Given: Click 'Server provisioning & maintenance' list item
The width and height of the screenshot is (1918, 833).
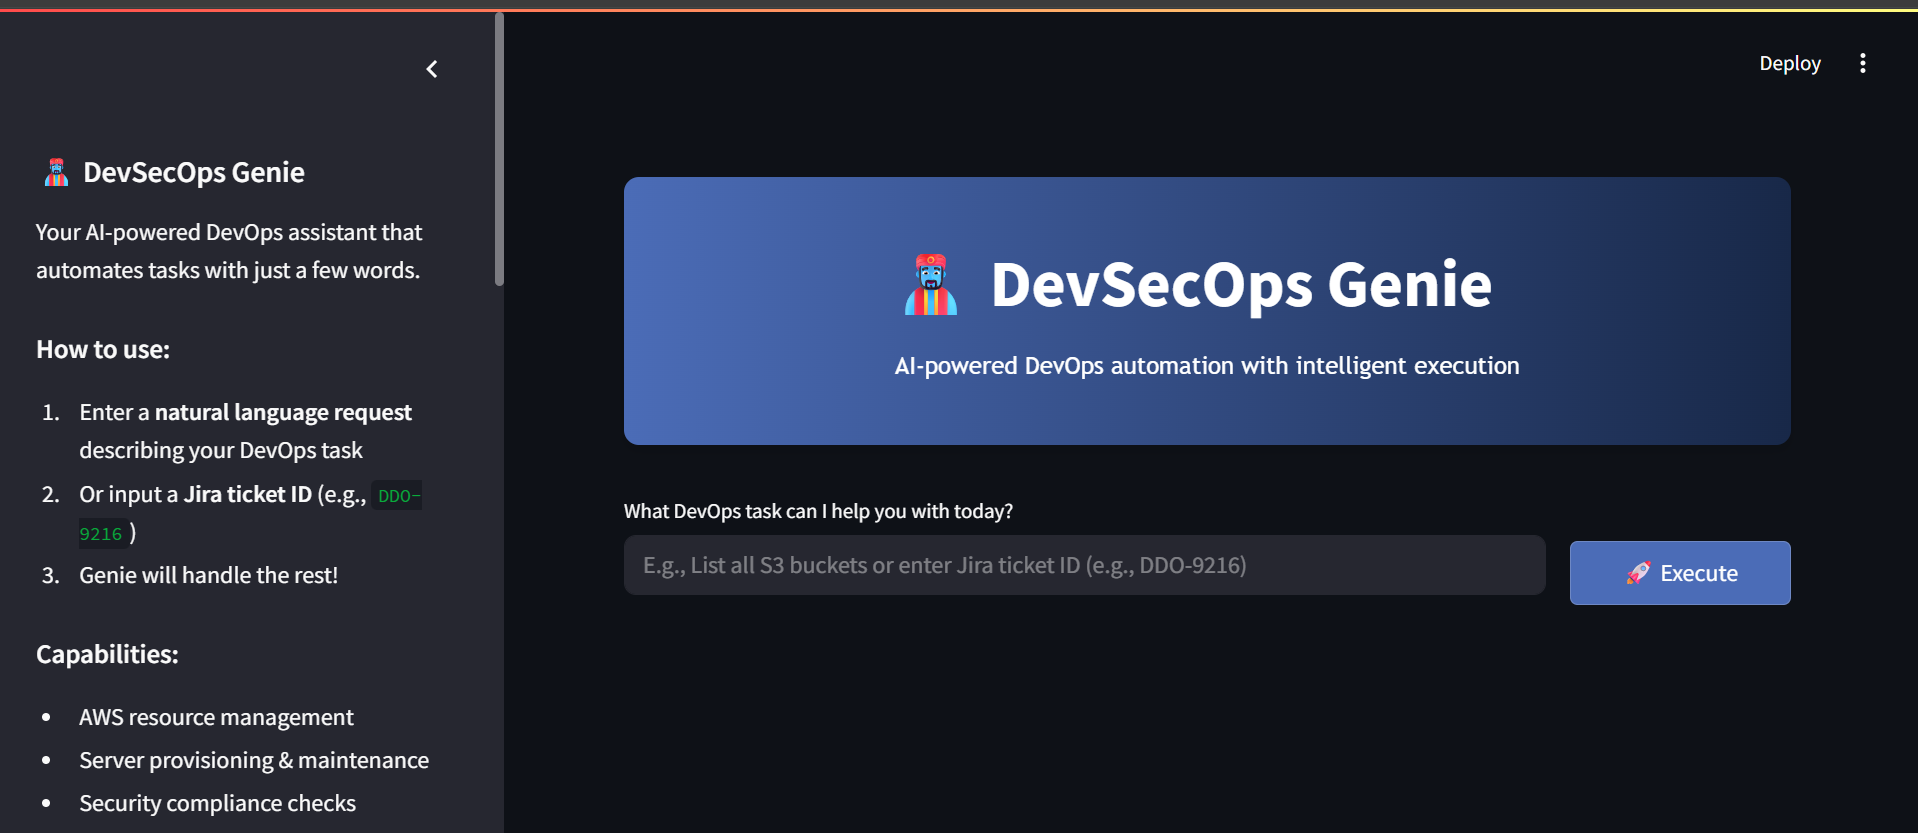Looking at the screenshot, I should [x=254, y=760].
